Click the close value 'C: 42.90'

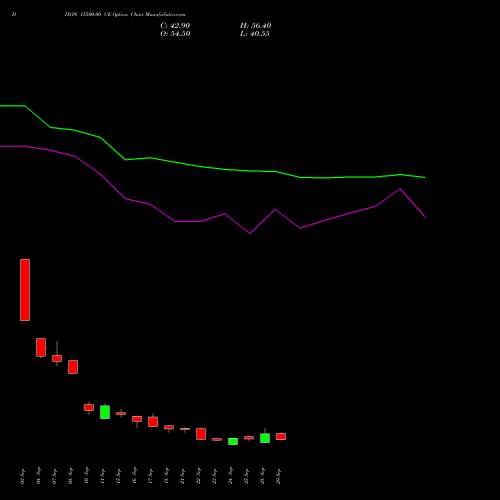tap(175, 26)
